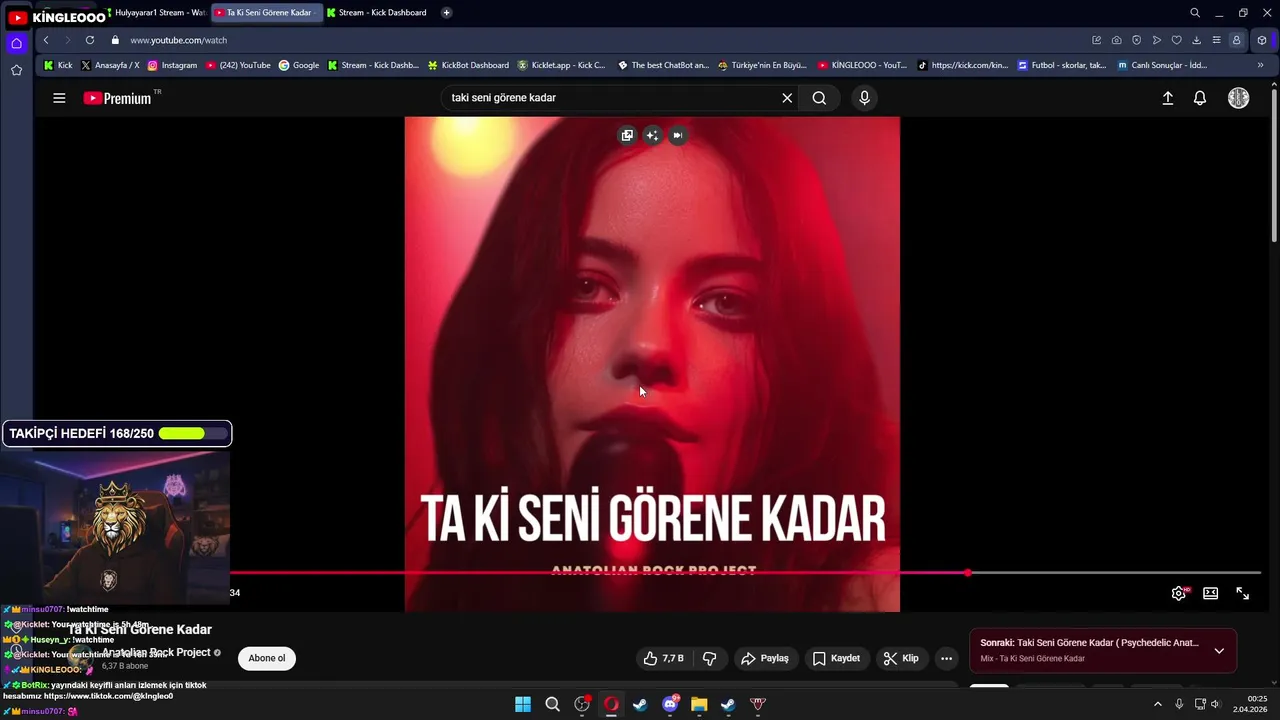Open the (242) YouTube bookmark
Screen dimensions: 1280x720
(238, 65)
